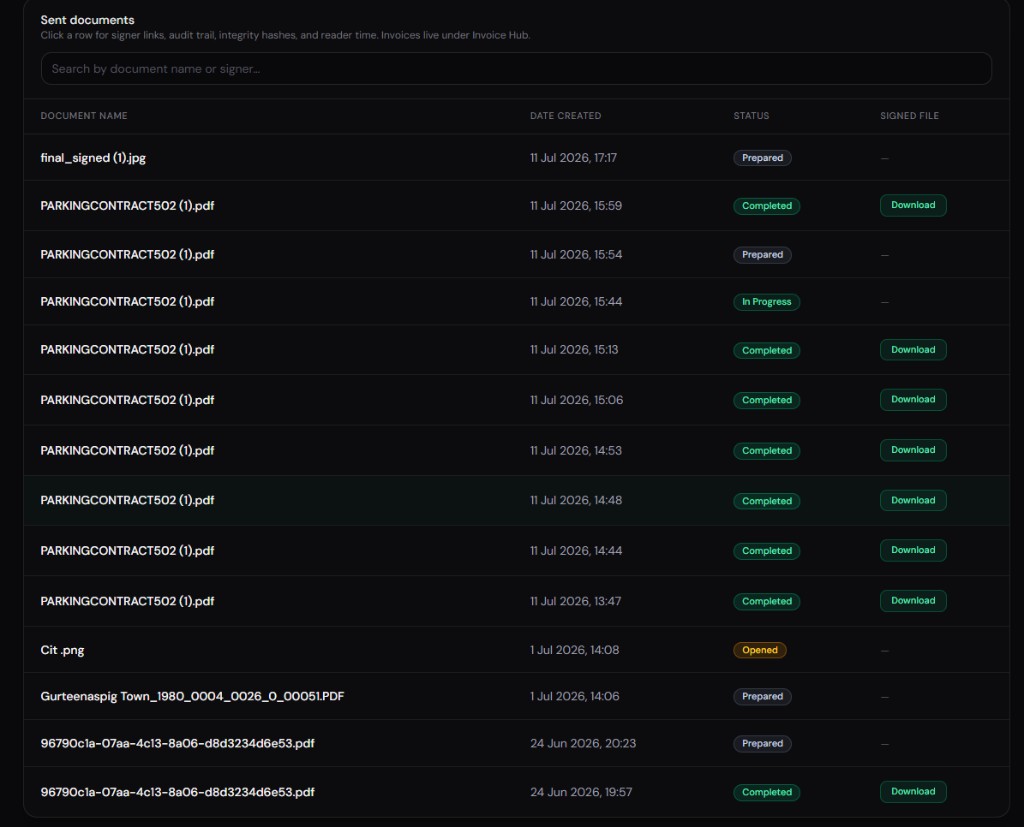
Task: Open the Gurteenaspig Town PDF row
Action: pyautogui.click(x=516, y=696)
